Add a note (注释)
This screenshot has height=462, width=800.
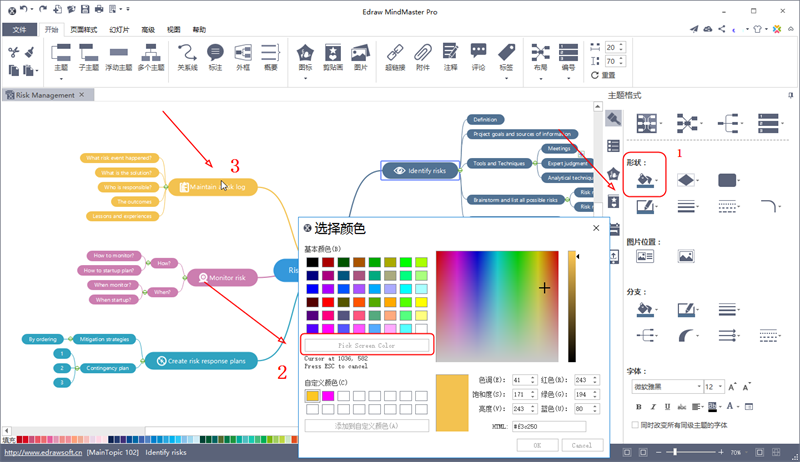(x=450, y=57)
